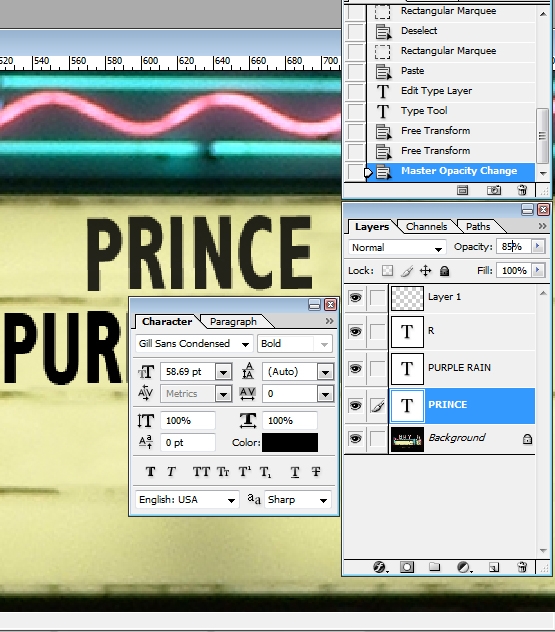Apply Subscript text style
The image size is (555, 632).
(x=265, y=472)
